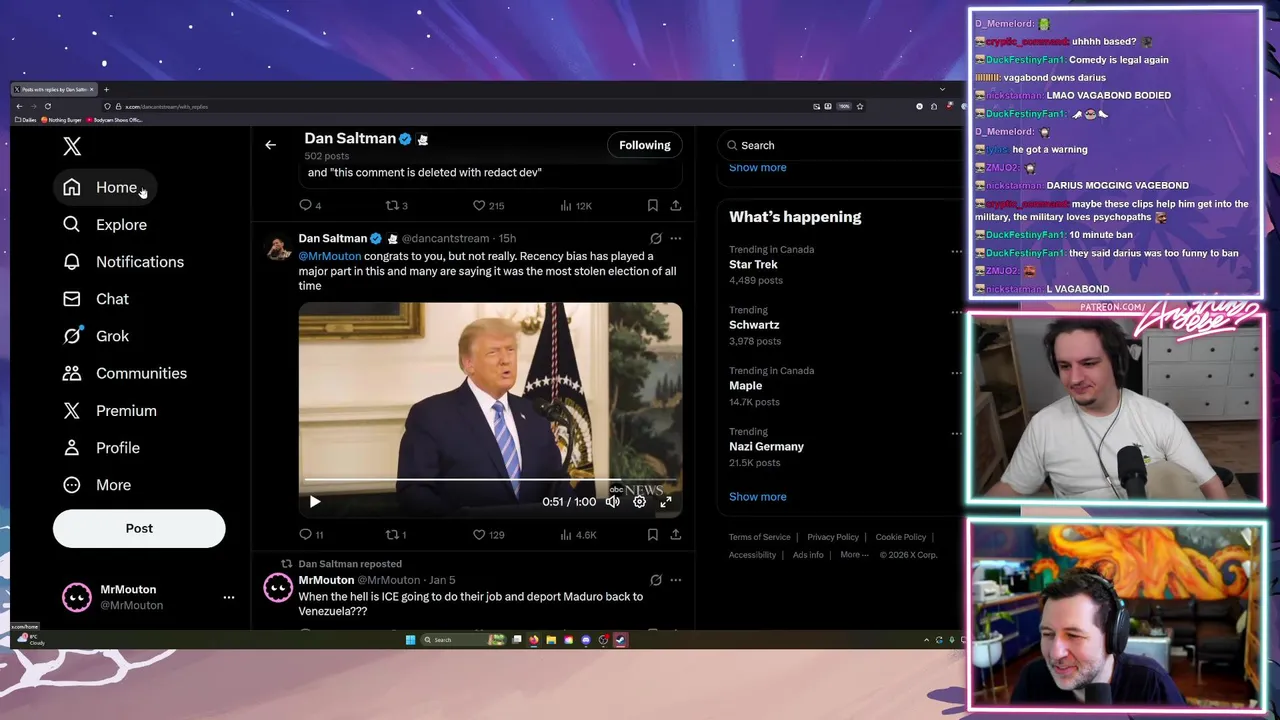Expand the footer More dropdown

tap(854, 555)
